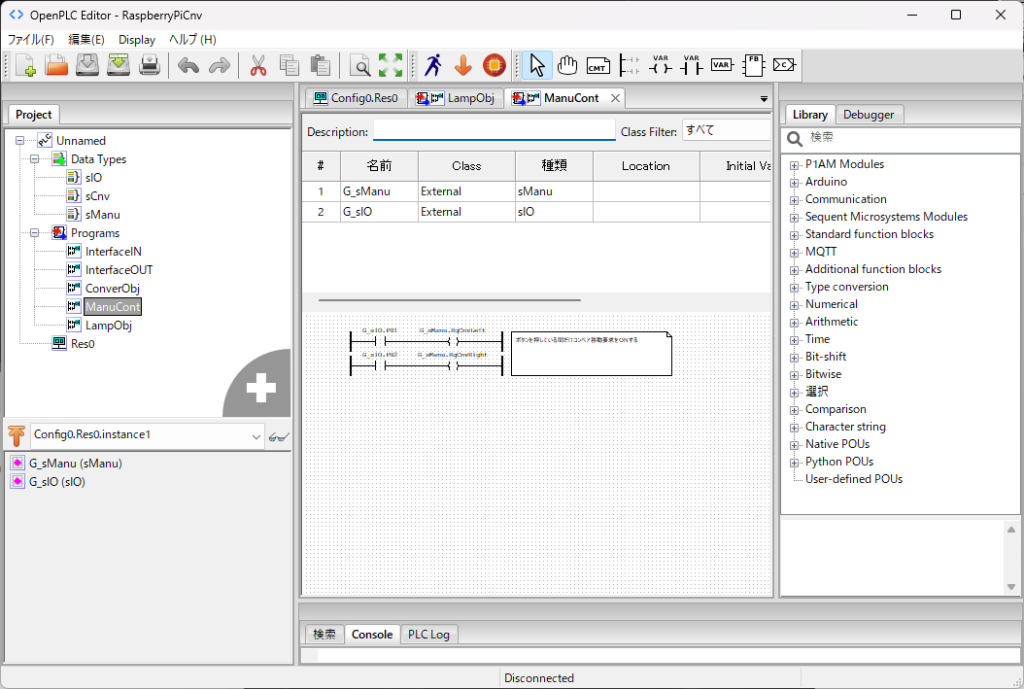1024x689 pixels.
Task: Click G_sIO (sIO) instance entry
Action: (57, 482)
